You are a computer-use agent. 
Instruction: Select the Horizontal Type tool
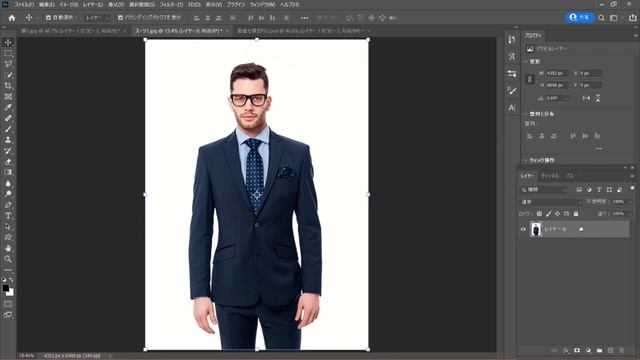[8, 216]
